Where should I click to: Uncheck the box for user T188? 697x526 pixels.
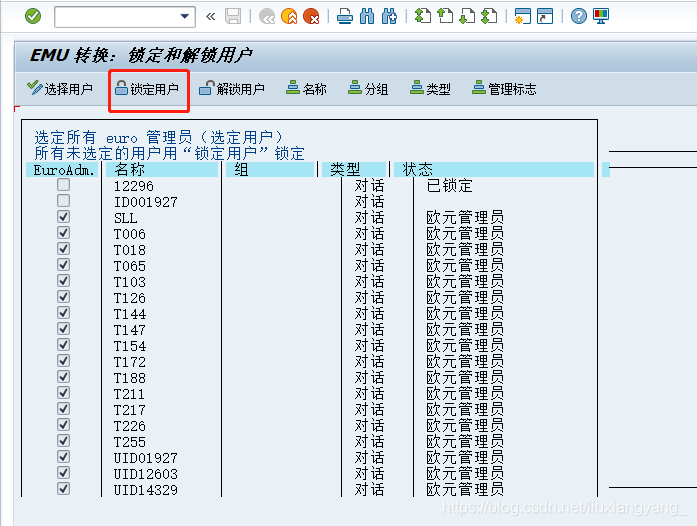pos(64,377)
